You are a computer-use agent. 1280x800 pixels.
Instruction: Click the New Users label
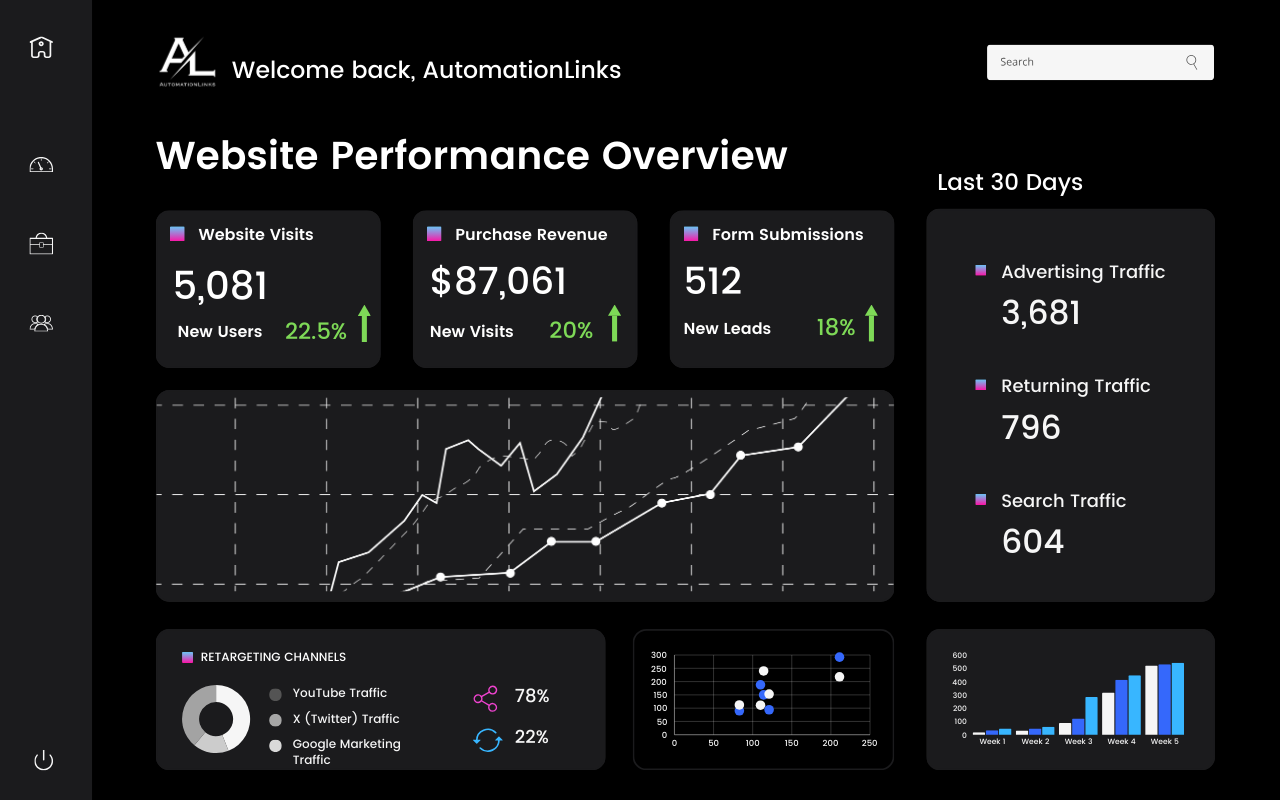(220, 331)
